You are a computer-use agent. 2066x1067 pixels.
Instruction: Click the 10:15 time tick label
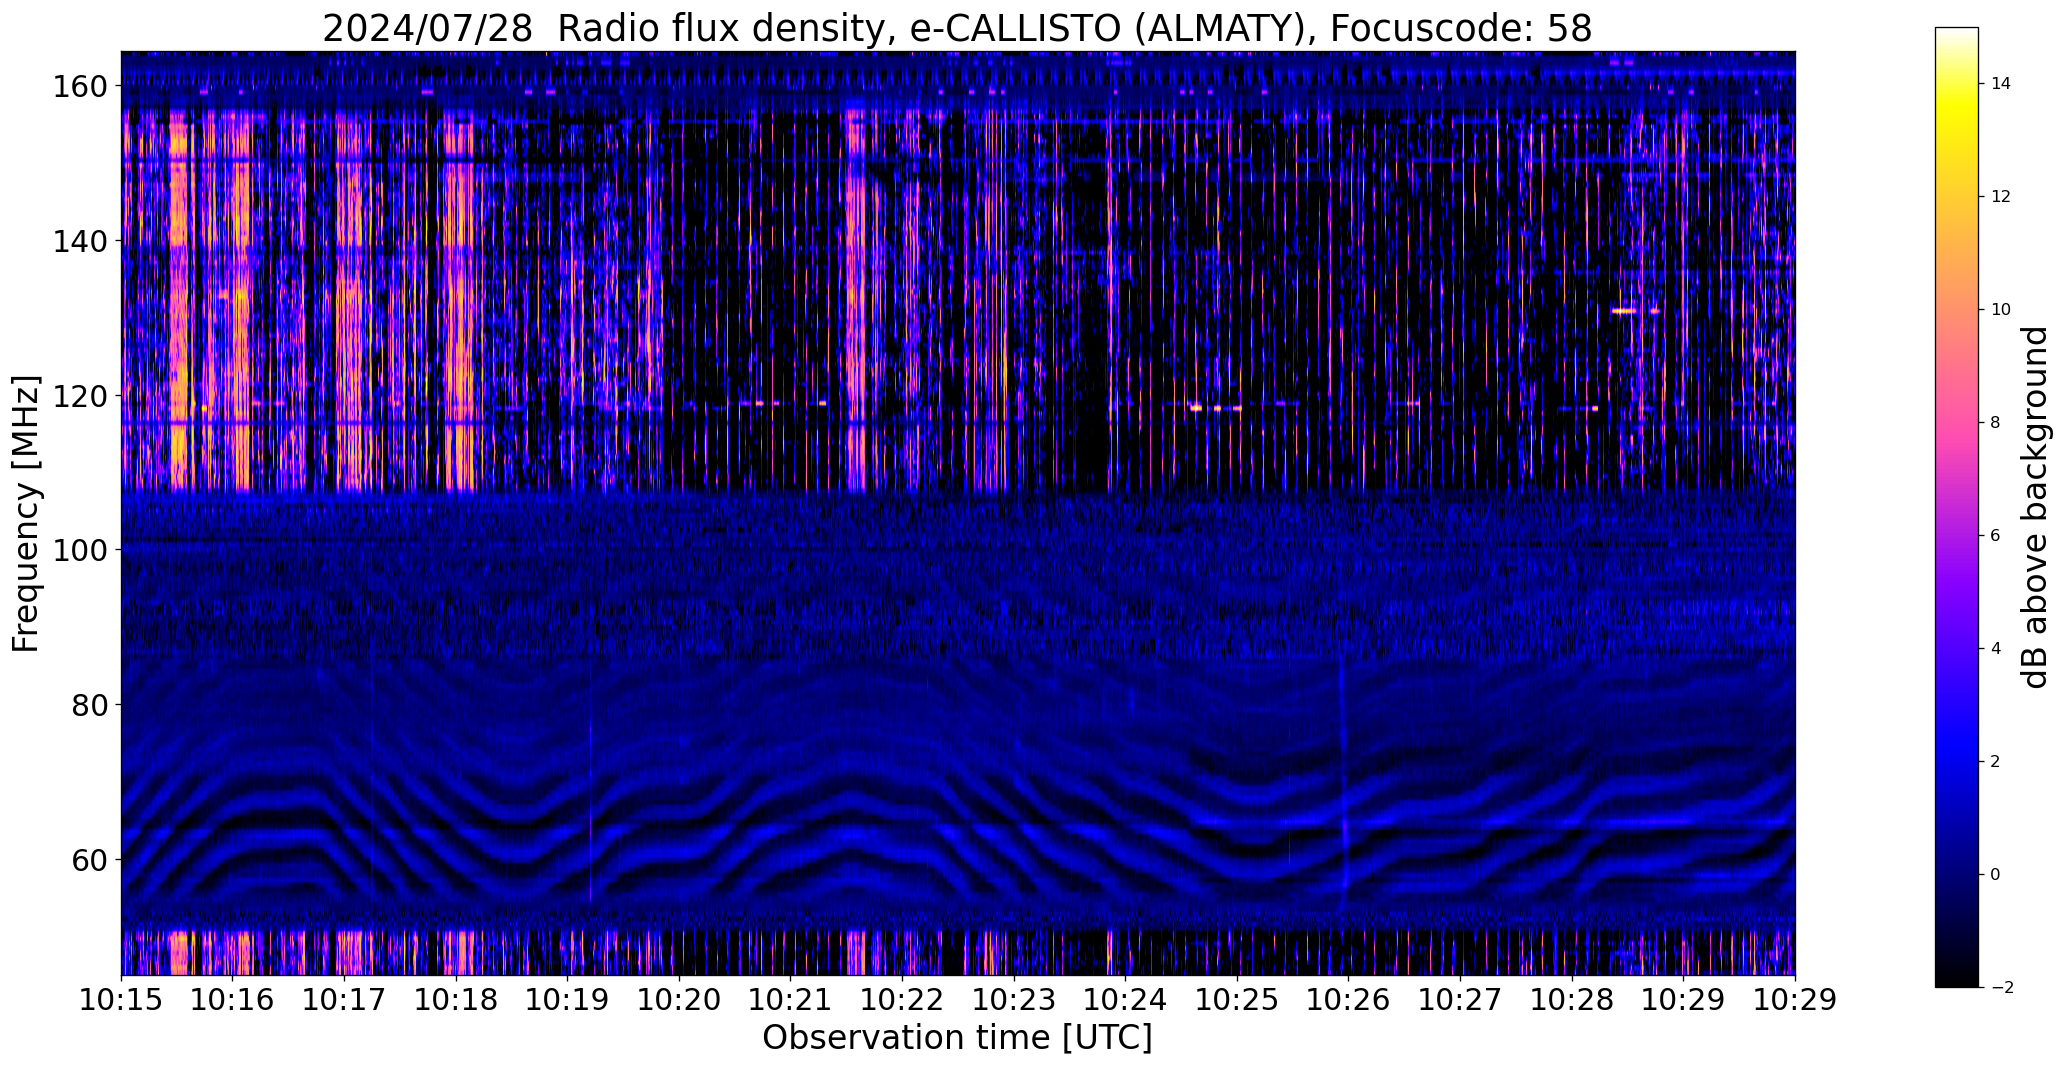pos(121,1000)
